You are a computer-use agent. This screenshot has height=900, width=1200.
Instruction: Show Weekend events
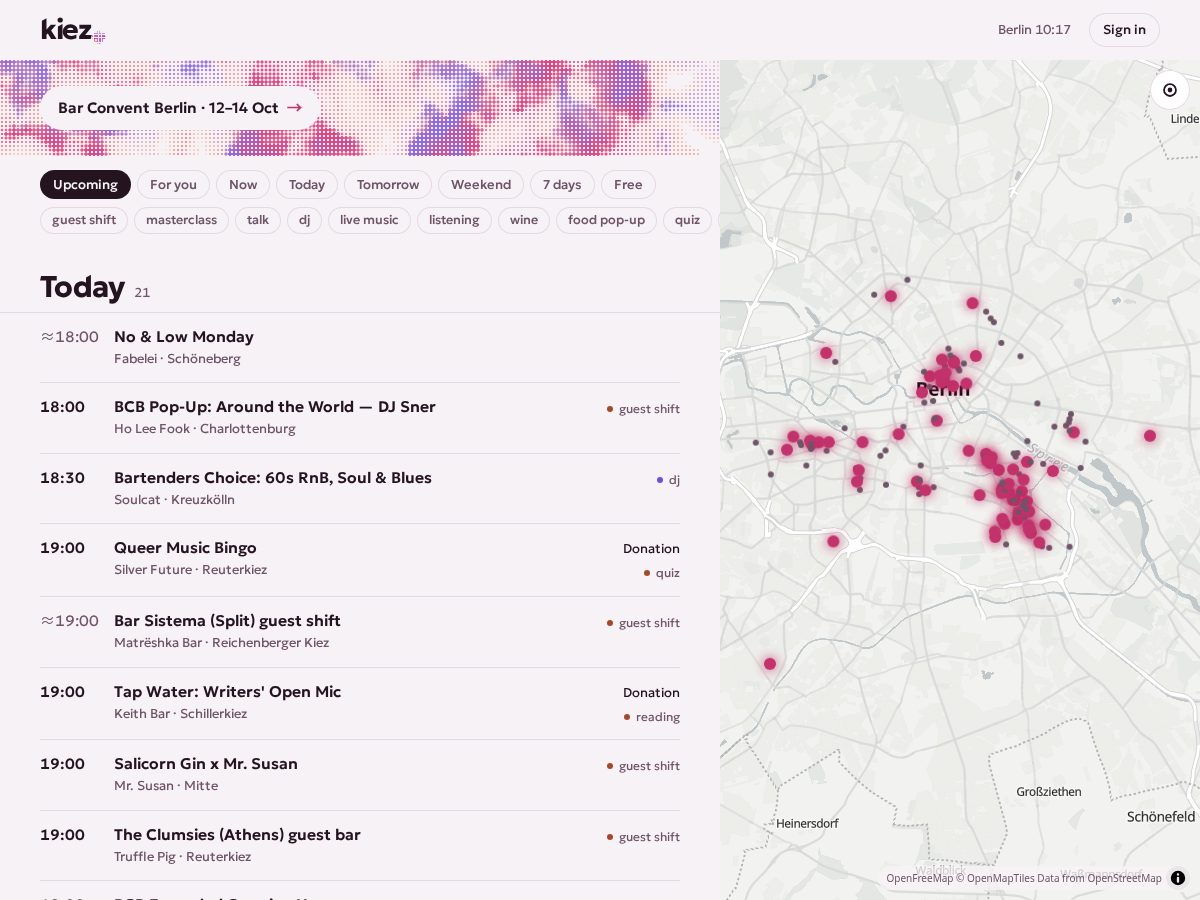click(481, 185)
